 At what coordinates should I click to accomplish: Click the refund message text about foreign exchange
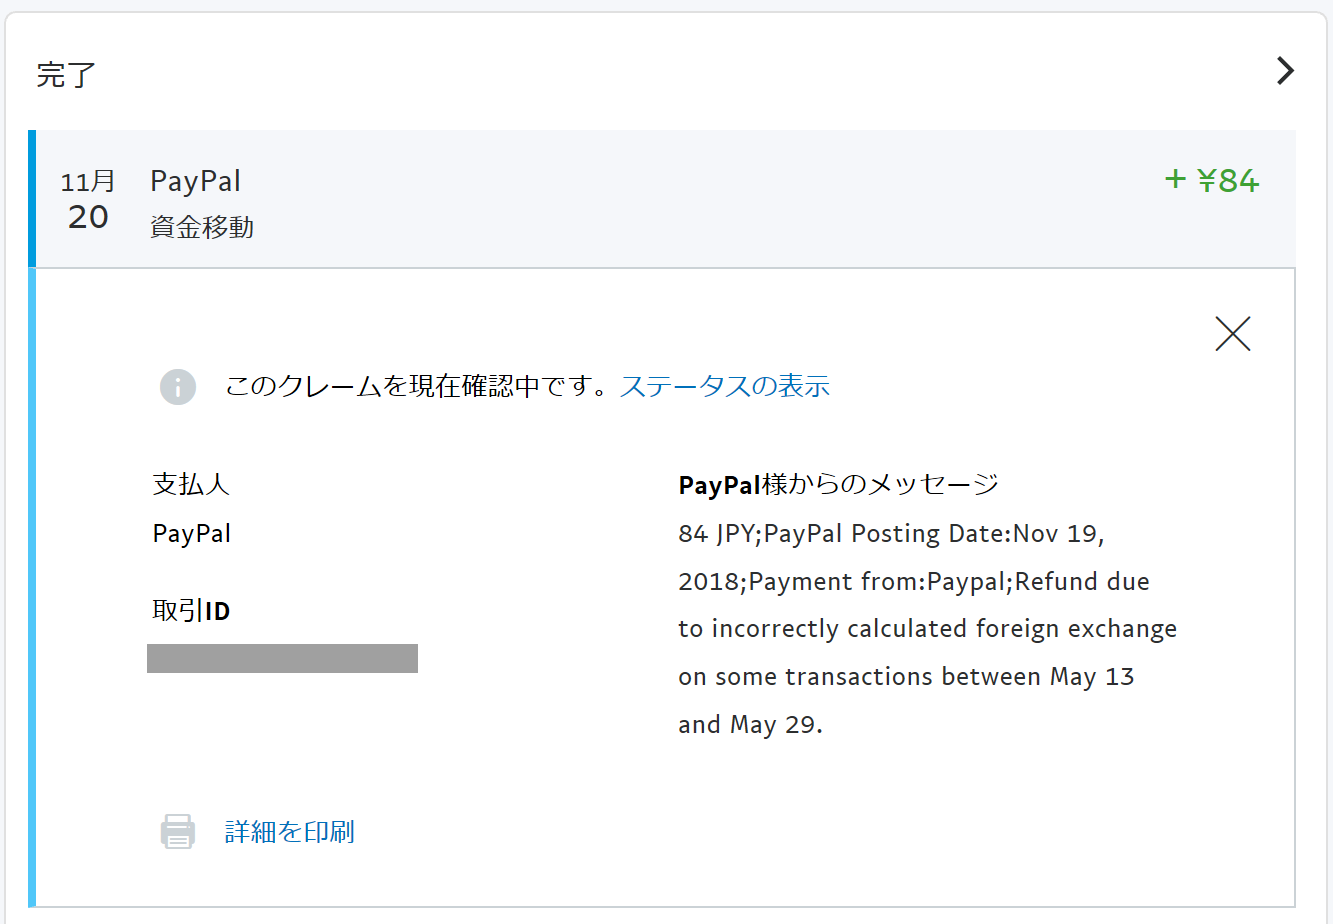pos(926,629)
